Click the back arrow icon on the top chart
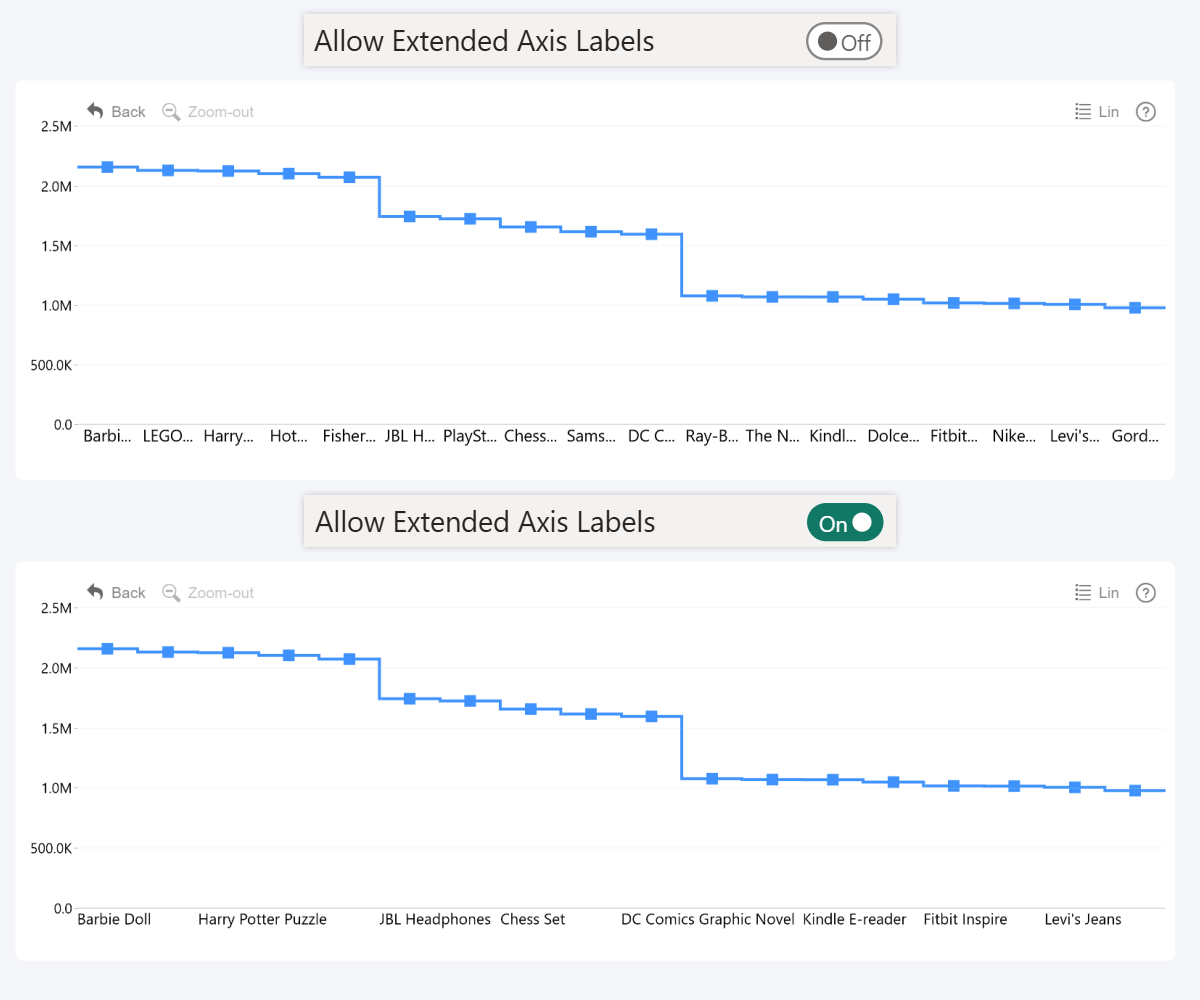Viewport: 1200px width, 1000px height. click(93, 110)
